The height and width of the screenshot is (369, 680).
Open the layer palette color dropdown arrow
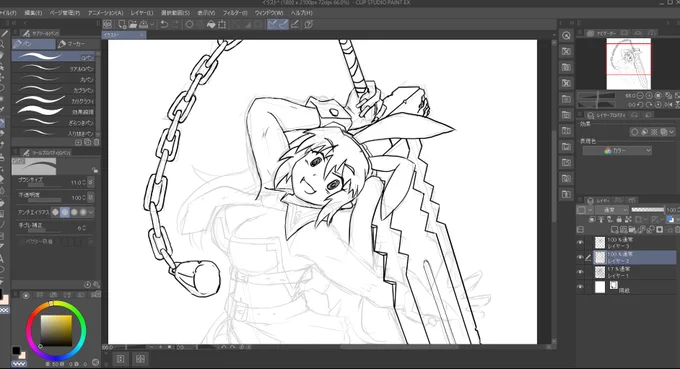(x=590, y=210)
